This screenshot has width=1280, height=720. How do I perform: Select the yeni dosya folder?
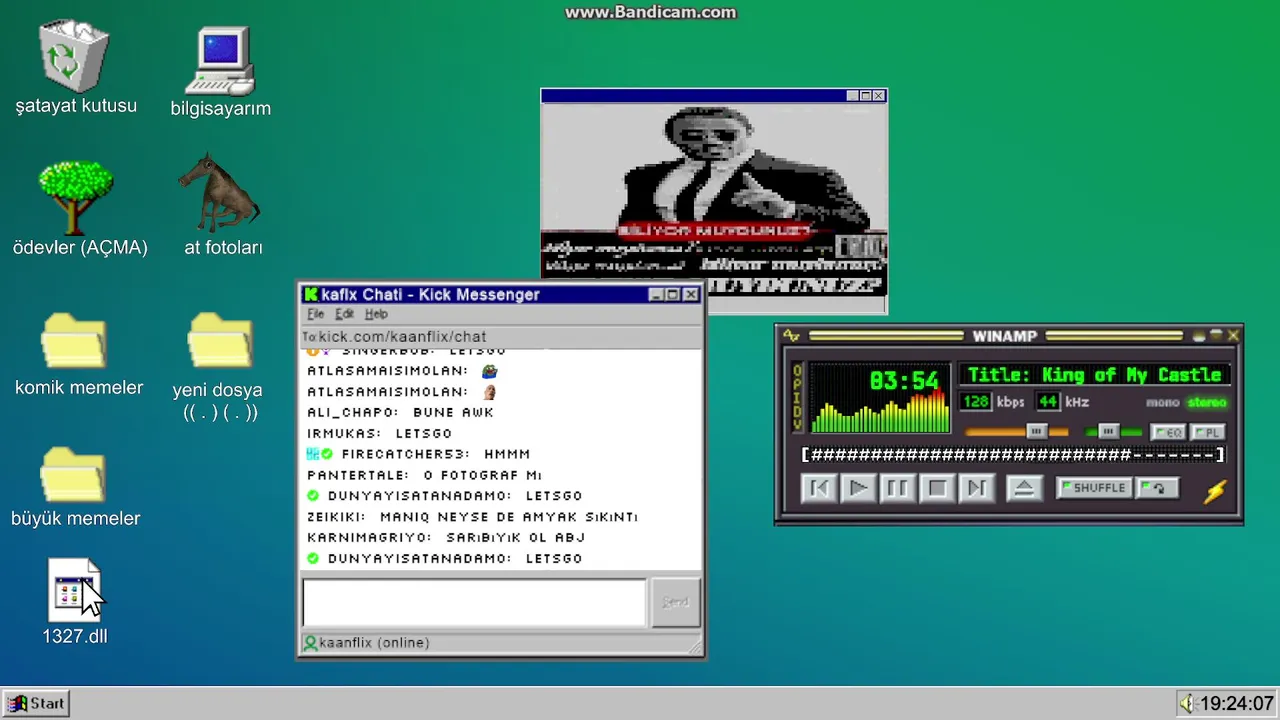coord(220,342)
